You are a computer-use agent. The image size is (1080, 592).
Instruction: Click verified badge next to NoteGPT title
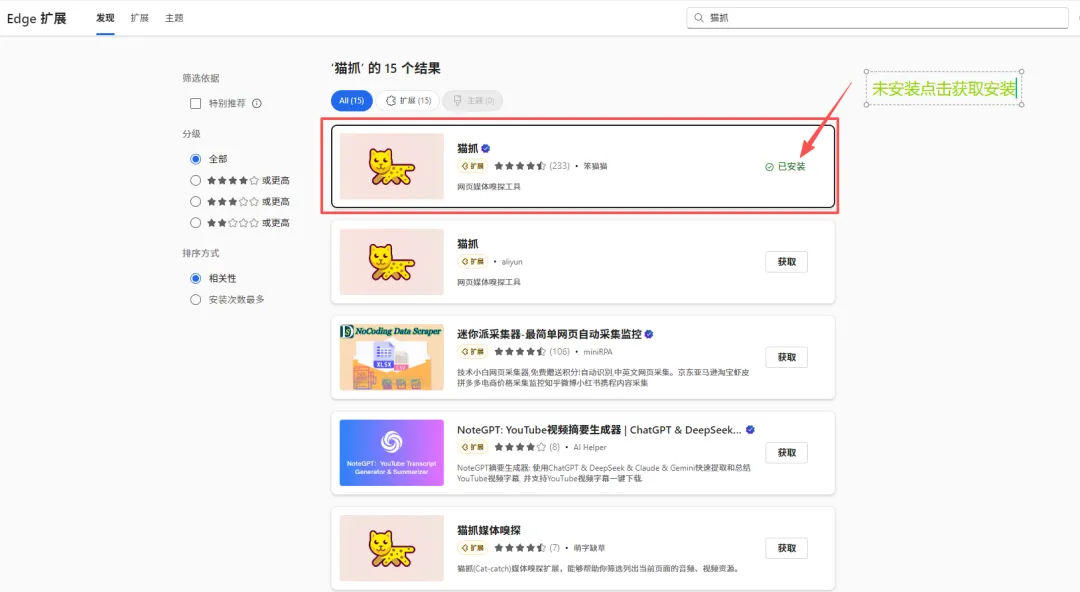click(750, 429)
